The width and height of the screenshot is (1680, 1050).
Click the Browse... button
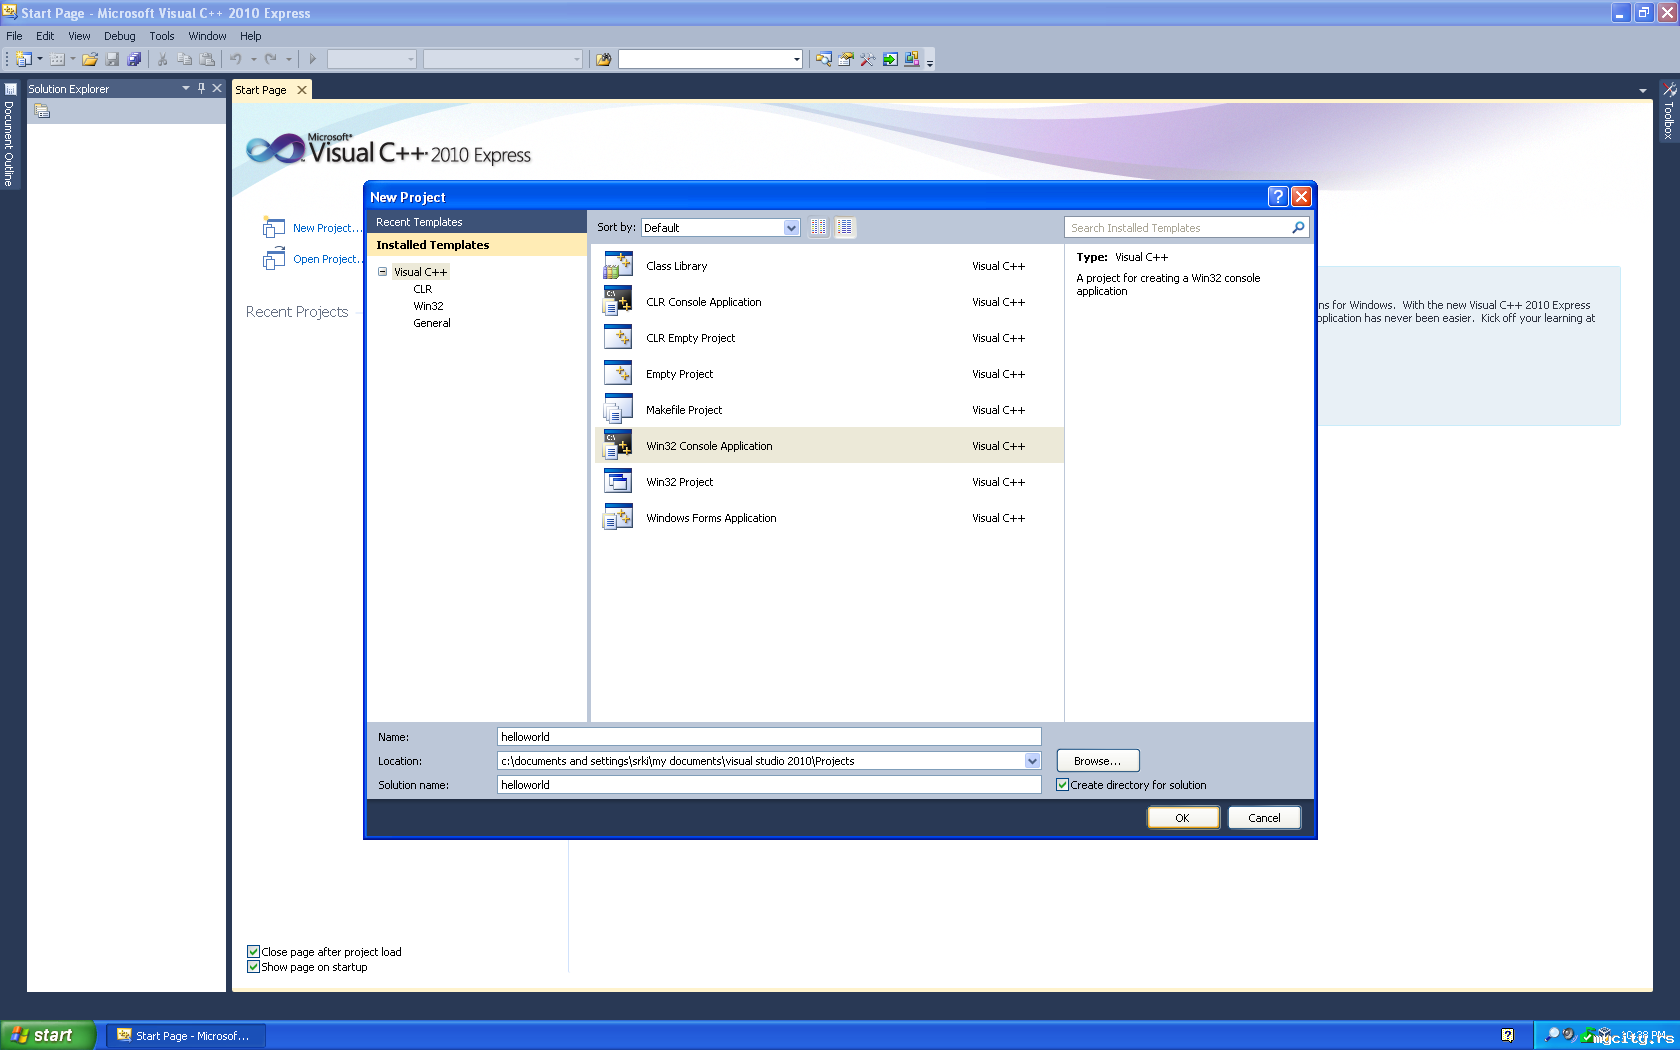click(1098, 761)
